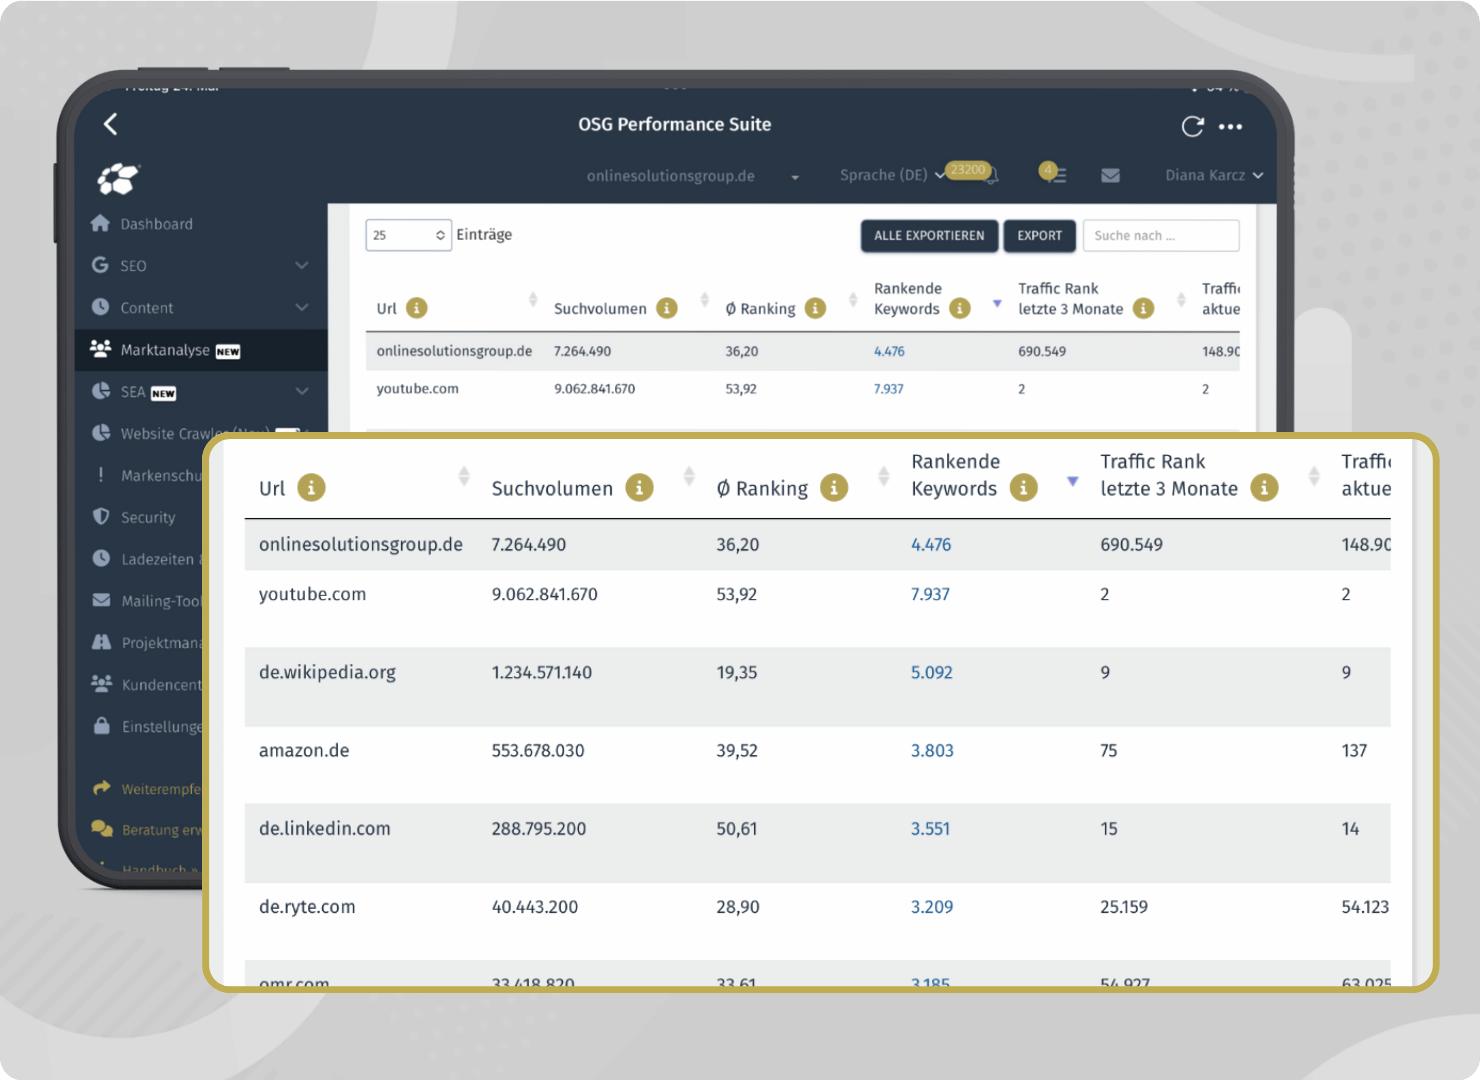Open the Diana Karcz user menu
This screenshot has width=1480, height=1080.
pyautogui.click(x=1214, y=175)
